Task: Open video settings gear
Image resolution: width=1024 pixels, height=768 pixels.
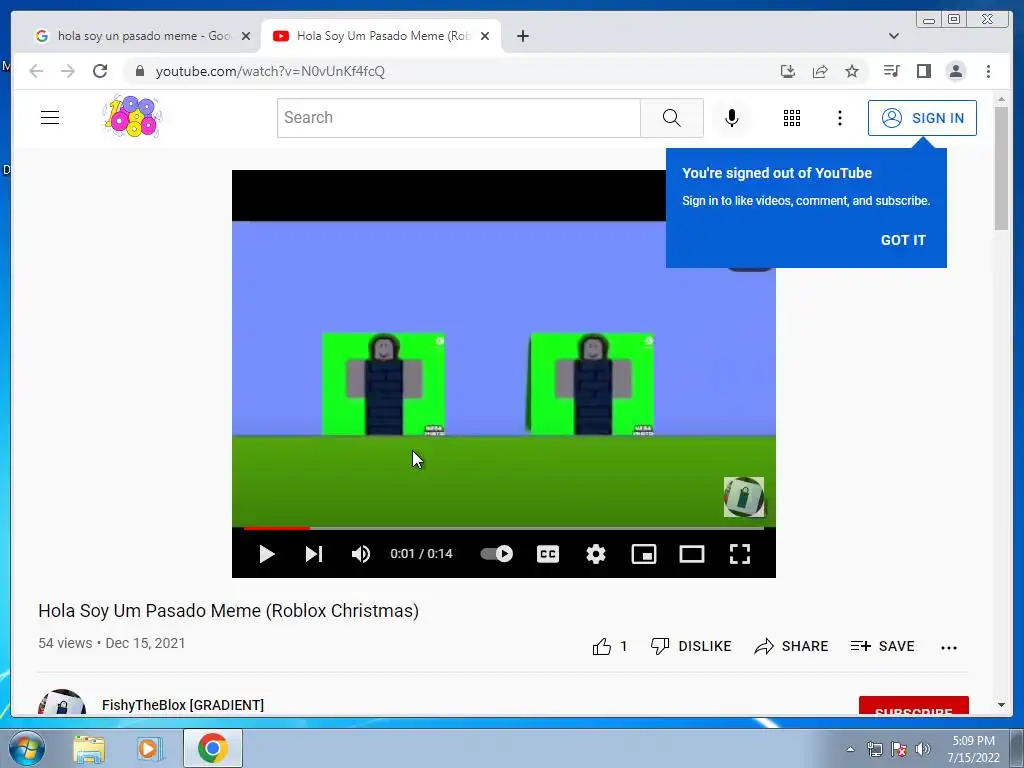Action: coord(596,554)
